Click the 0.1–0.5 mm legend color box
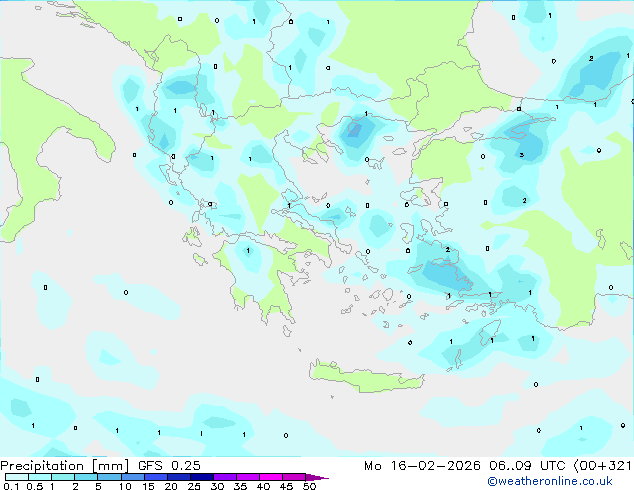This screenshot has width=634, height=490. click(x=17, y=477)
